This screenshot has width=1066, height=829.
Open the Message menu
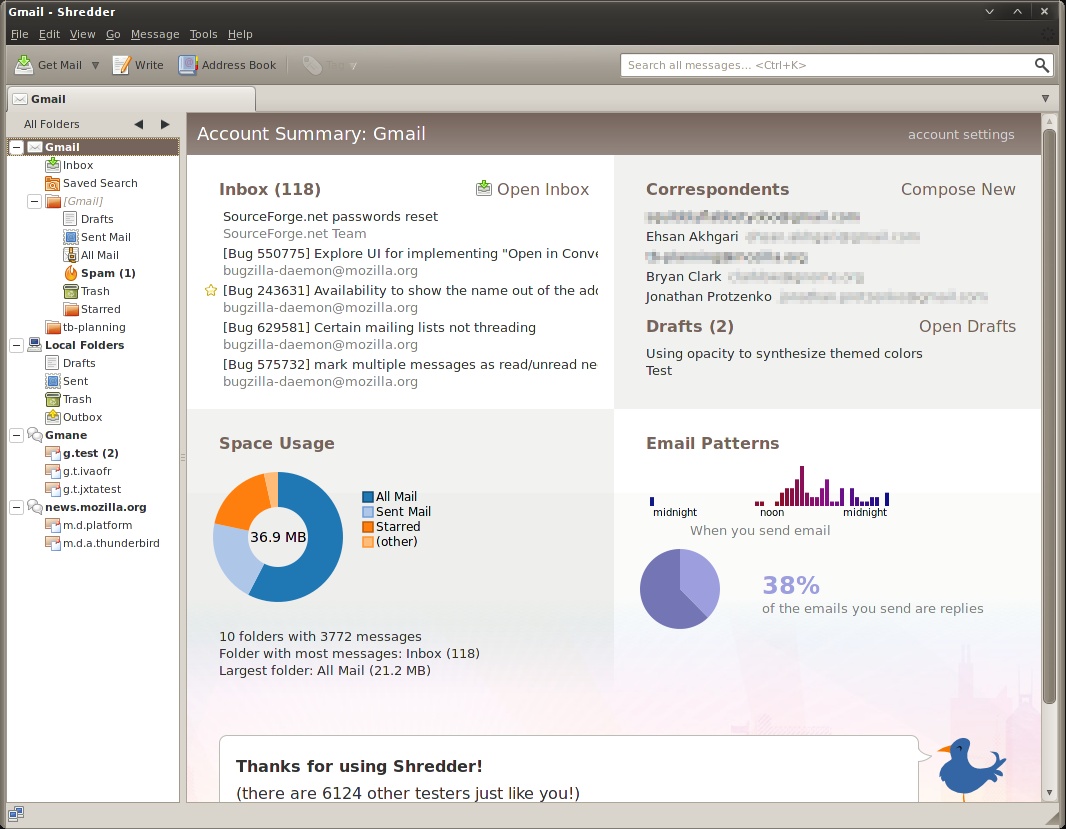point(155,34)
